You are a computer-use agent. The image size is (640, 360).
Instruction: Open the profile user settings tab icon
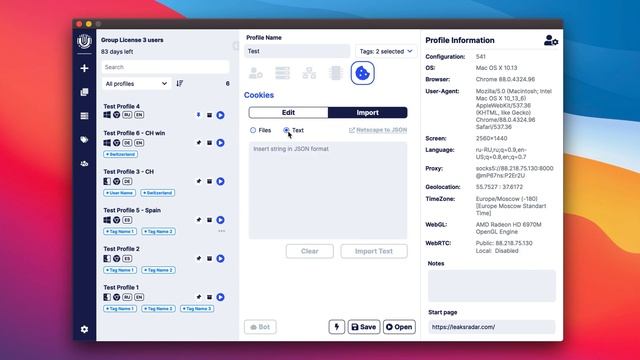tap(256, 73)
